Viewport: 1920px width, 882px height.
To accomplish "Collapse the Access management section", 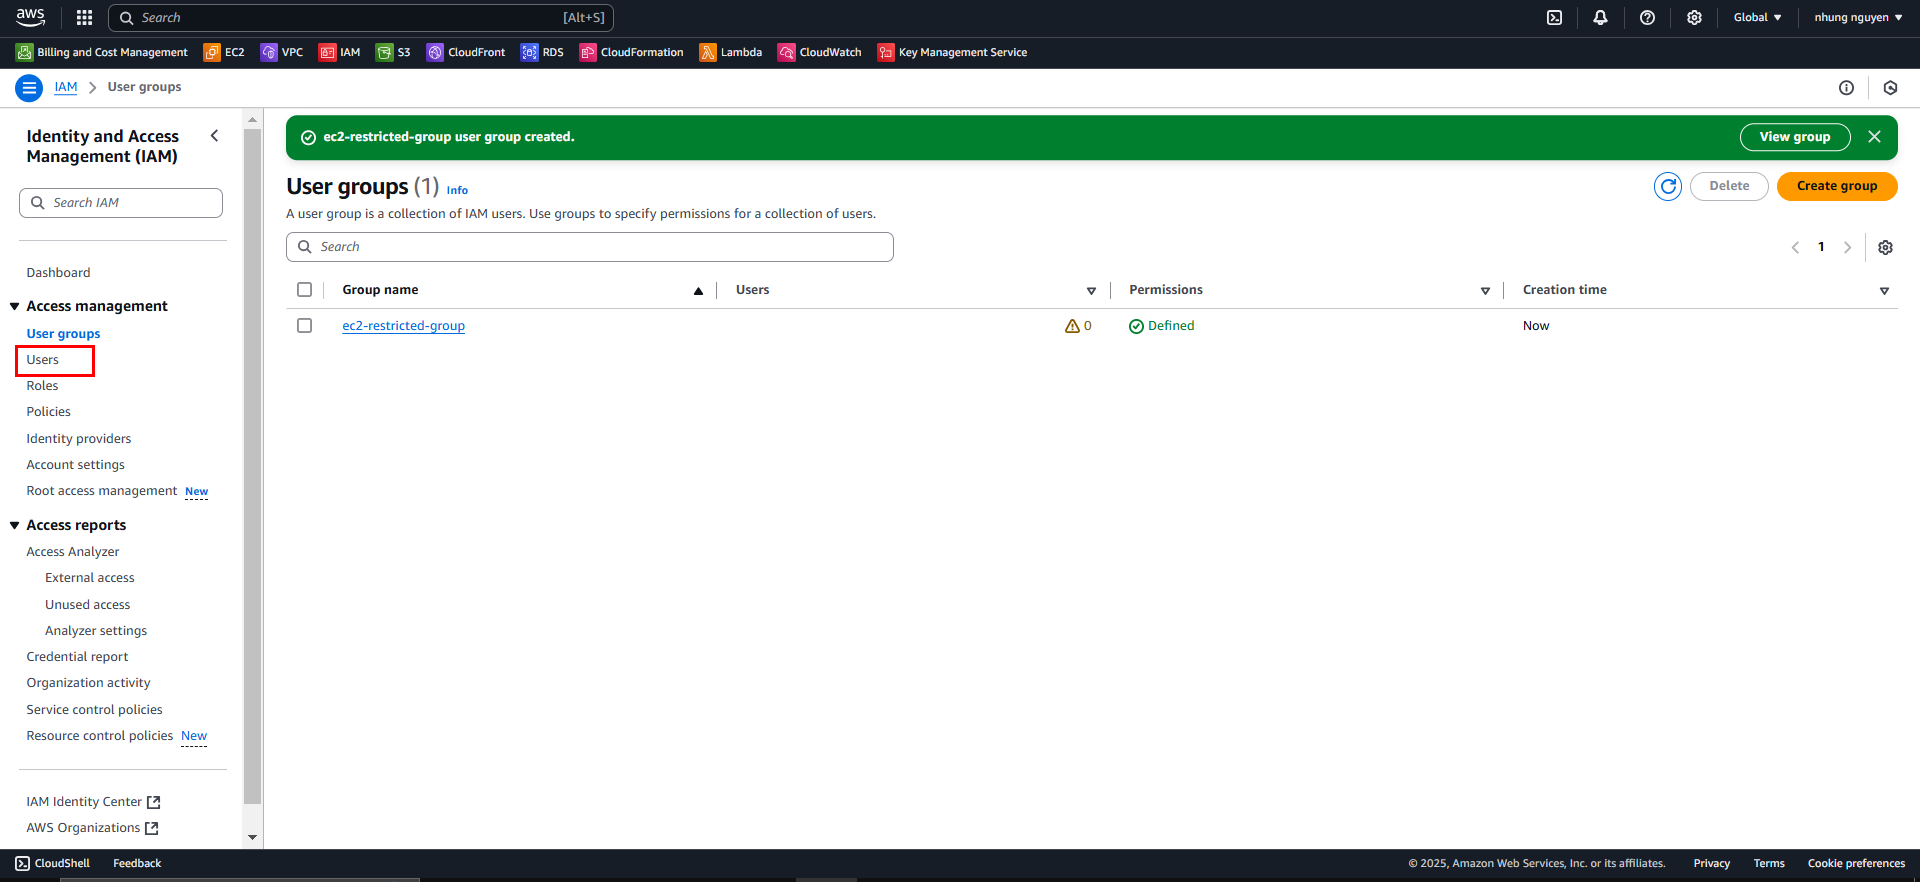I will coord(14,306).
